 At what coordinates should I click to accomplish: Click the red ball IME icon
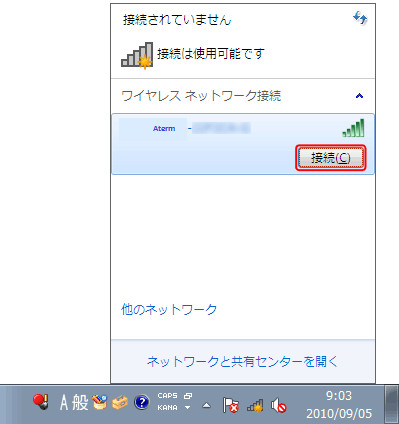click(41, 401)
